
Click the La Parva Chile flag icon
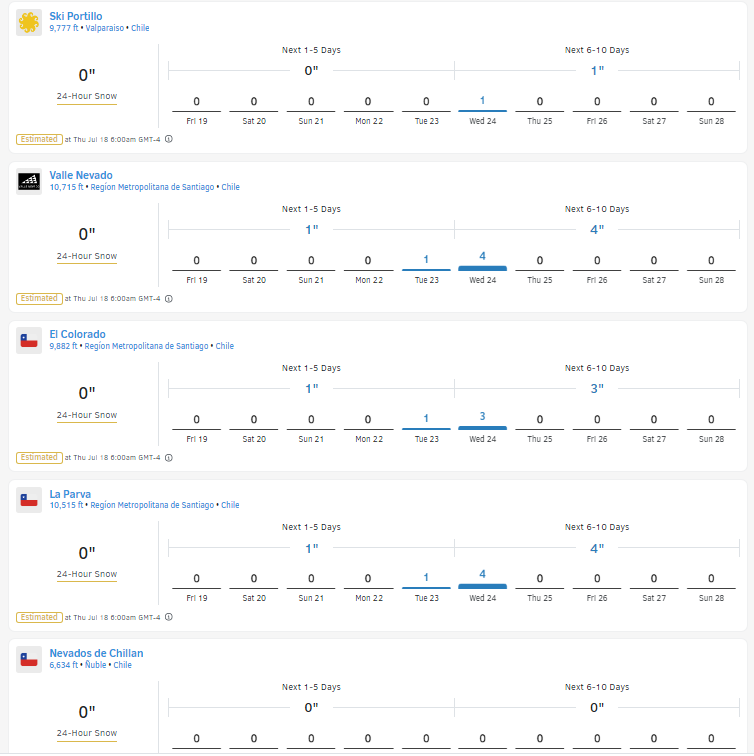29,499
